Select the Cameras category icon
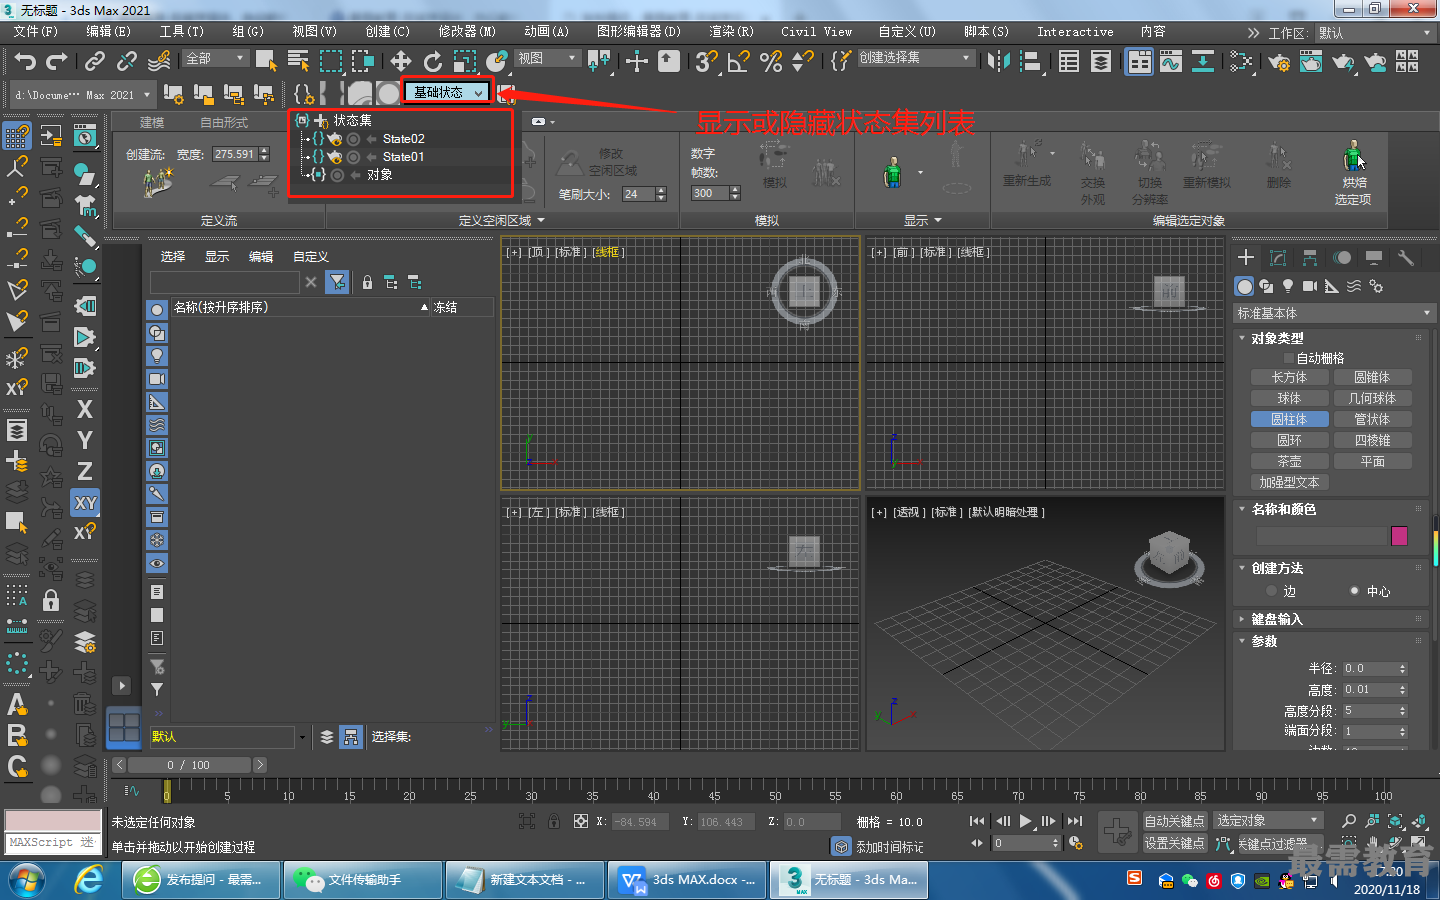The height and width of the screenshot is (900, 1440). (x=1310, y=287)
